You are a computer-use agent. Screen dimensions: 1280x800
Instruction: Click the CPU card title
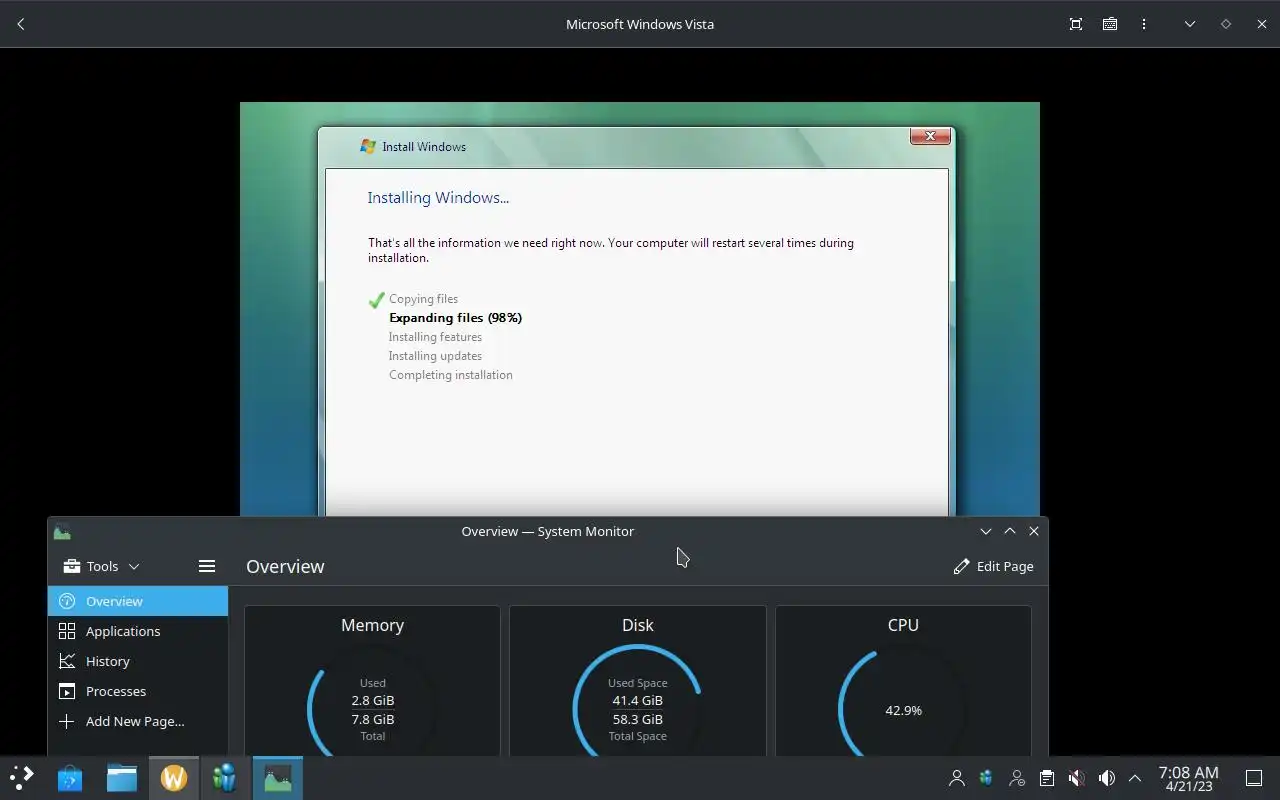pyautogui.click(x=903, y=625)
